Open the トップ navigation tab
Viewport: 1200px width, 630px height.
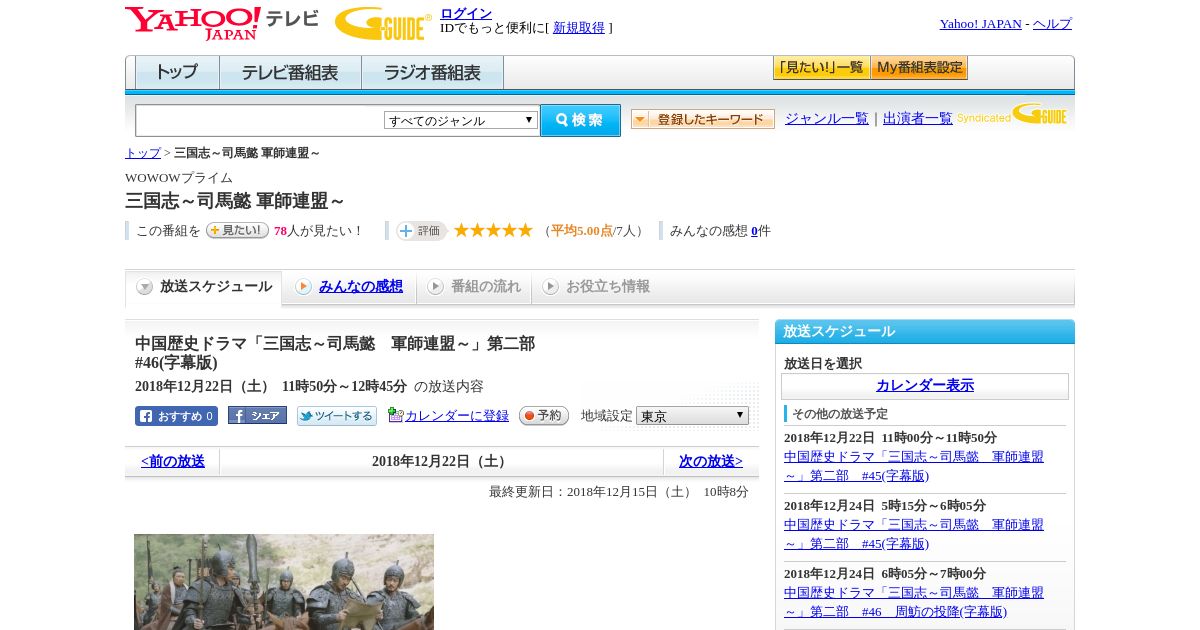click(177, 73)
